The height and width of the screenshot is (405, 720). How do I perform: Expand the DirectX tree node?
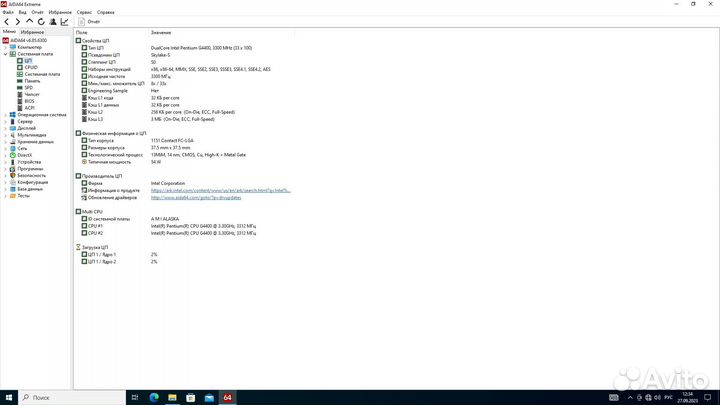pyautogui.click(x=6, y=155)
